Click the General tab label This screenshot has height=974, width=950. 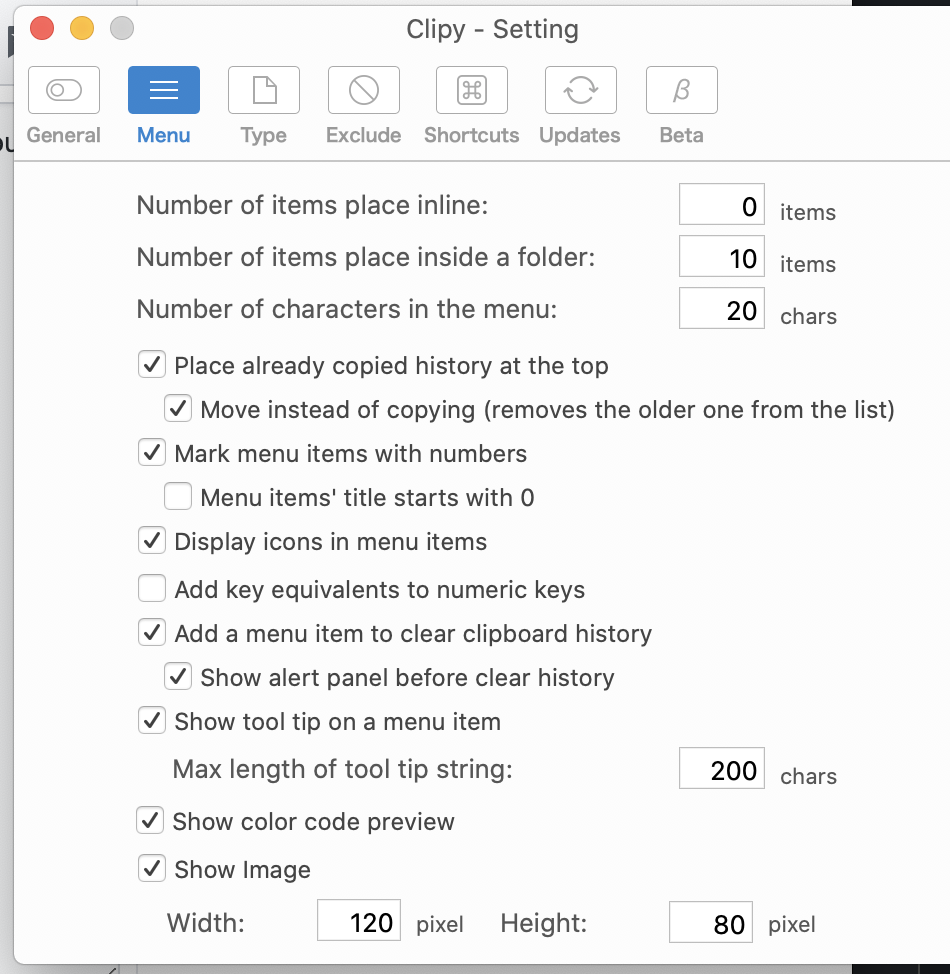64,135
